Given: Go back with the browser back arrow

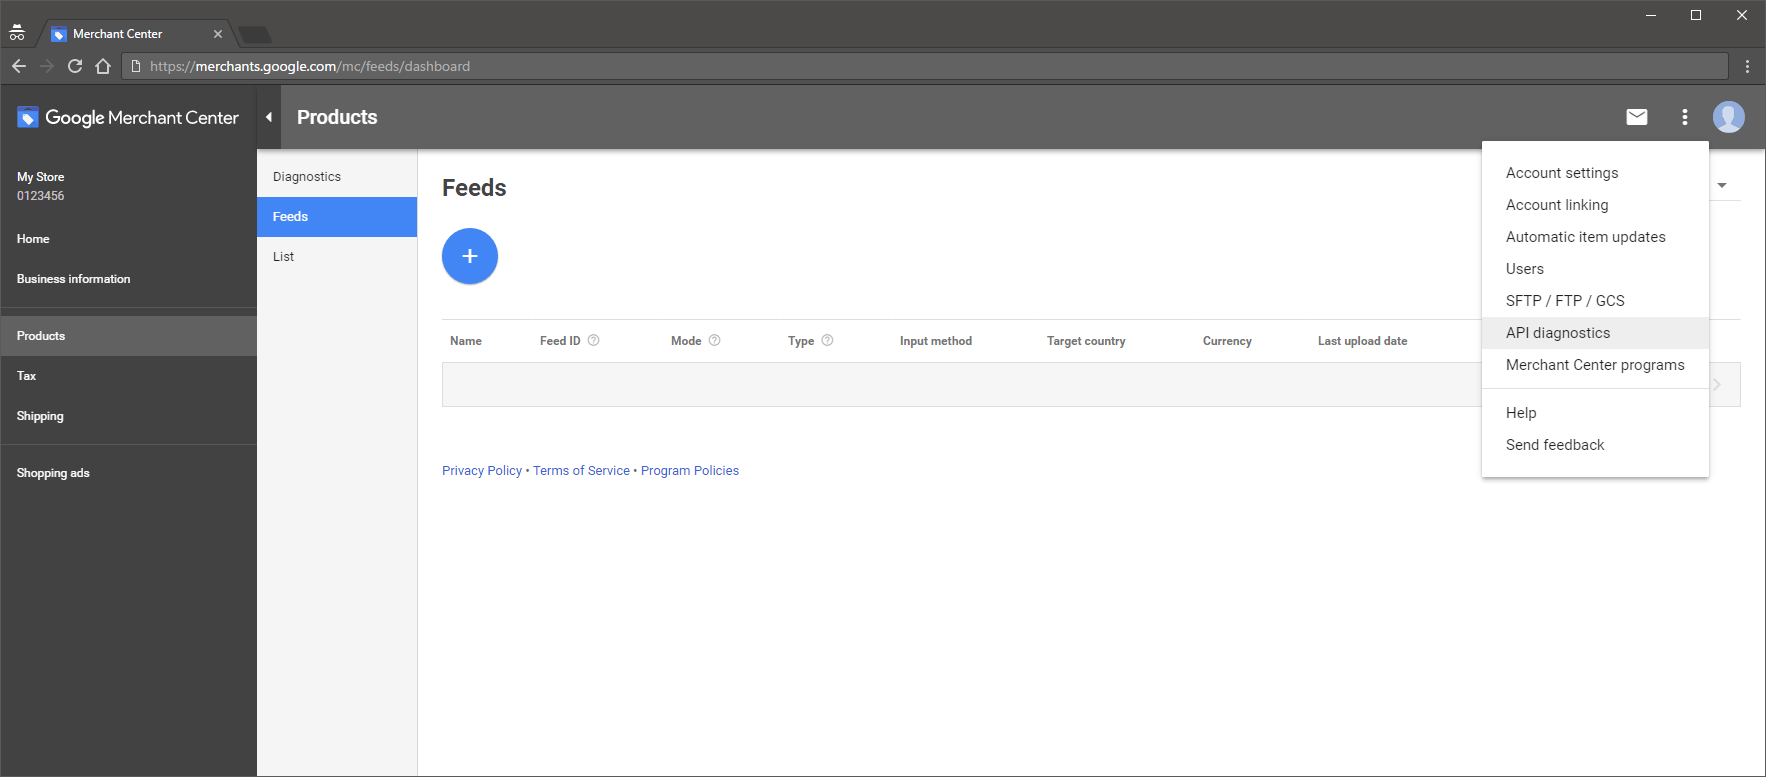Looking at the screenshot, I should [19, 66].
